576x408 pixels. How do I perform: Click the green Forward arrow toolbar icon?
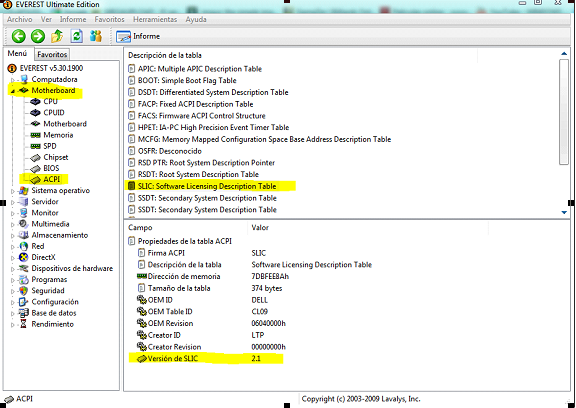tap(38, 36)
